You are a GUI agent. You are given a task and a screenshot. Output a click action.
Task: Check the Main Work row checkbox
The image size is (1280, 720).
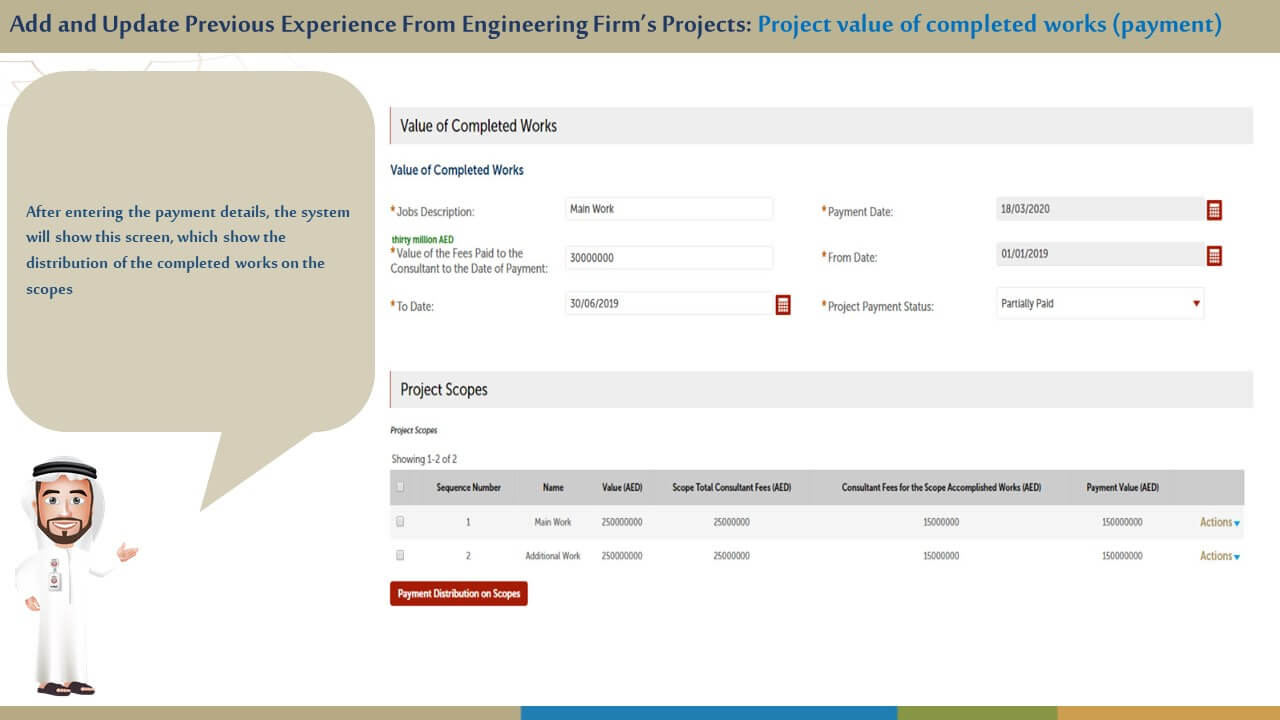pos(401,521)
